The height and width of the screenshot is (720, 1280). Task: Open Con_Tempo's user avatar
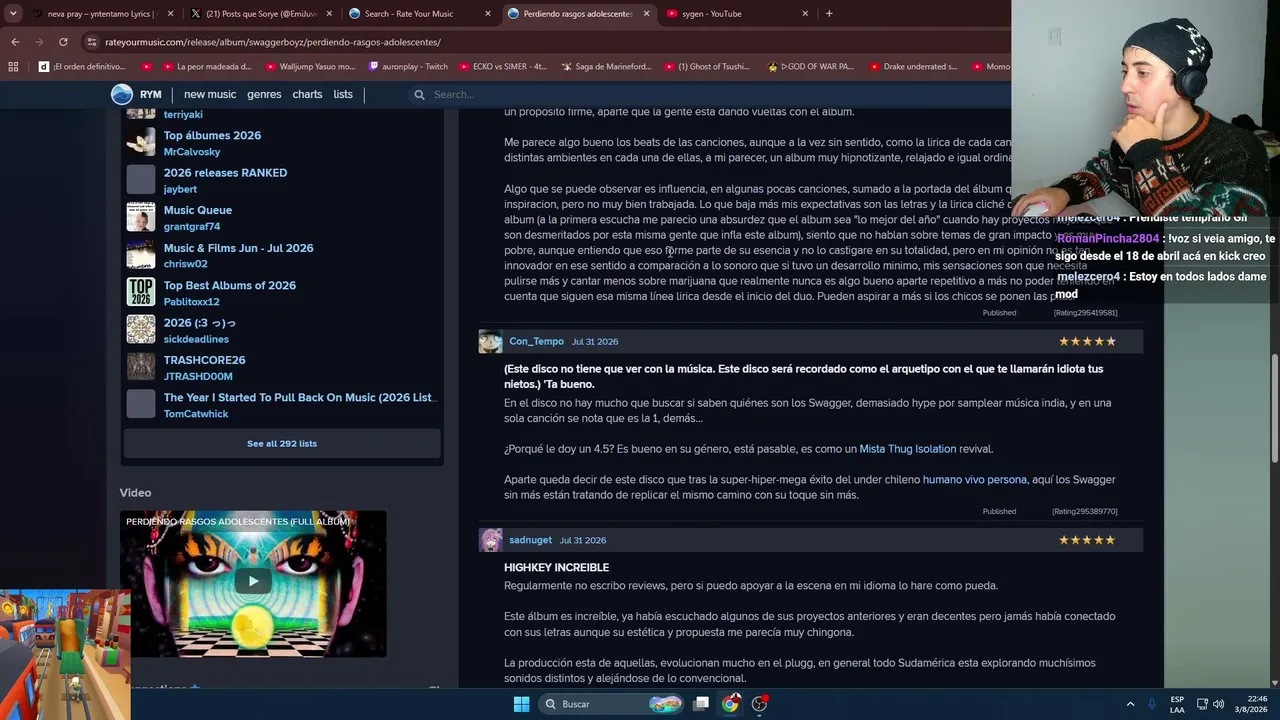(x=490, y=342)
